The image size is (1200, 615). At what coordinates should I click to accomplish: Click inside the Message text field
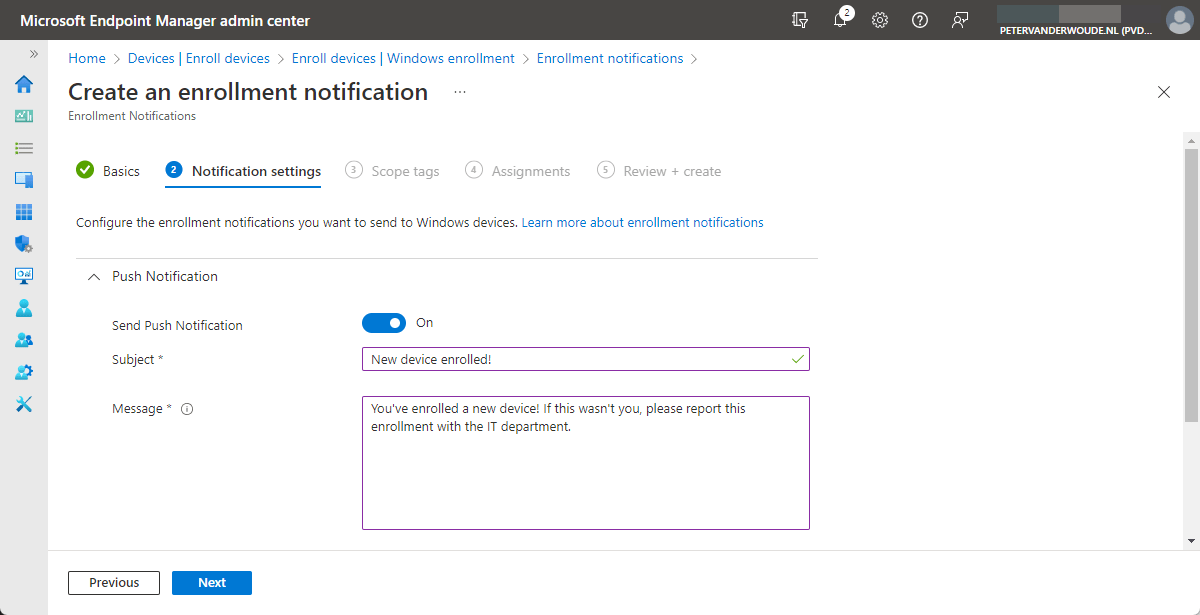(585, 462)
